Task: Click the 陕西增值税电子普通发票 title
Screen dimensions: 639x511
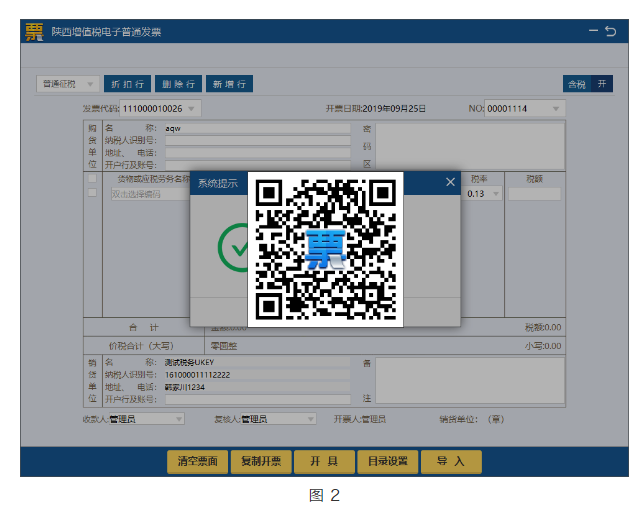Action: [106, 32]
